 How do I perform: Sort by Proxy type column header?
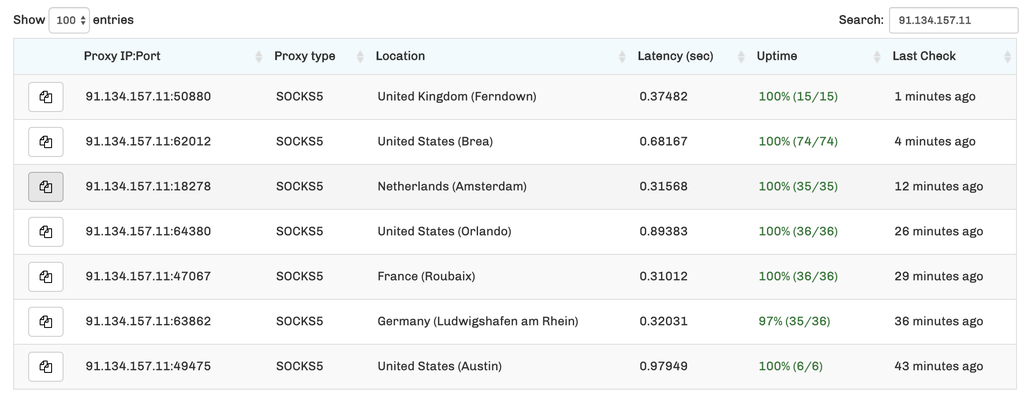click(x=305, y=56)
